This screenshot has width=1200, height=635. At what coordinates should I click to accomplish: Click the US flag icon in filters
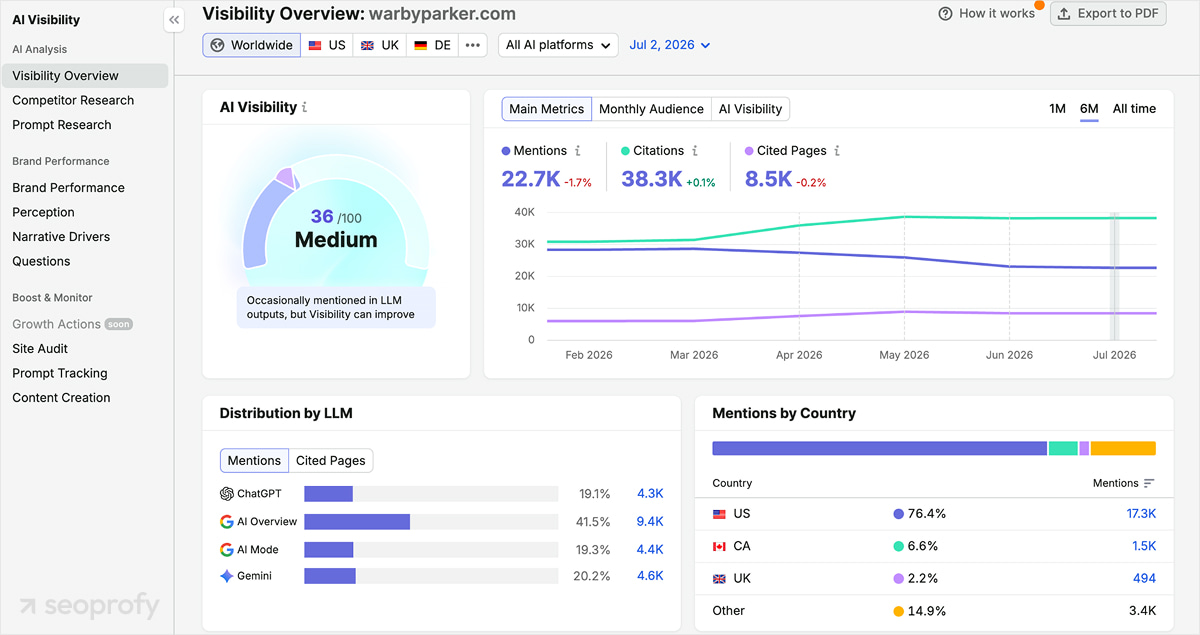pos(315,45)
